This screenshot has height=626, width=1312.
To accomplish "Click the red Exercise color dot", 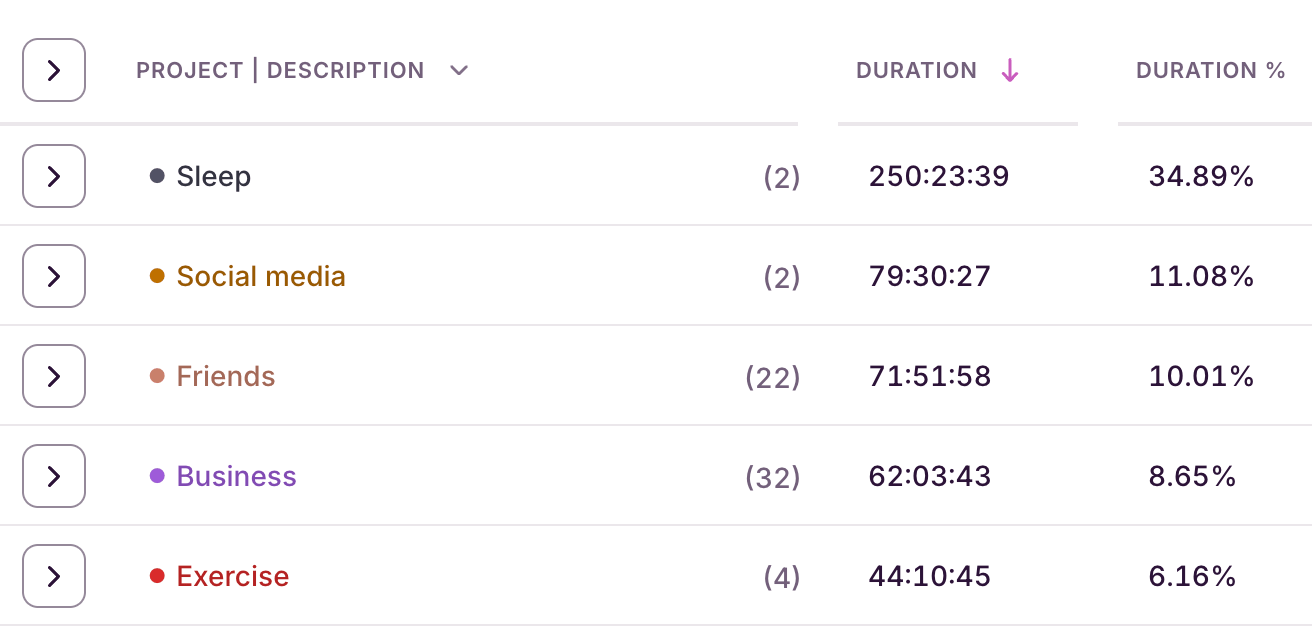I will pos(157,576).
